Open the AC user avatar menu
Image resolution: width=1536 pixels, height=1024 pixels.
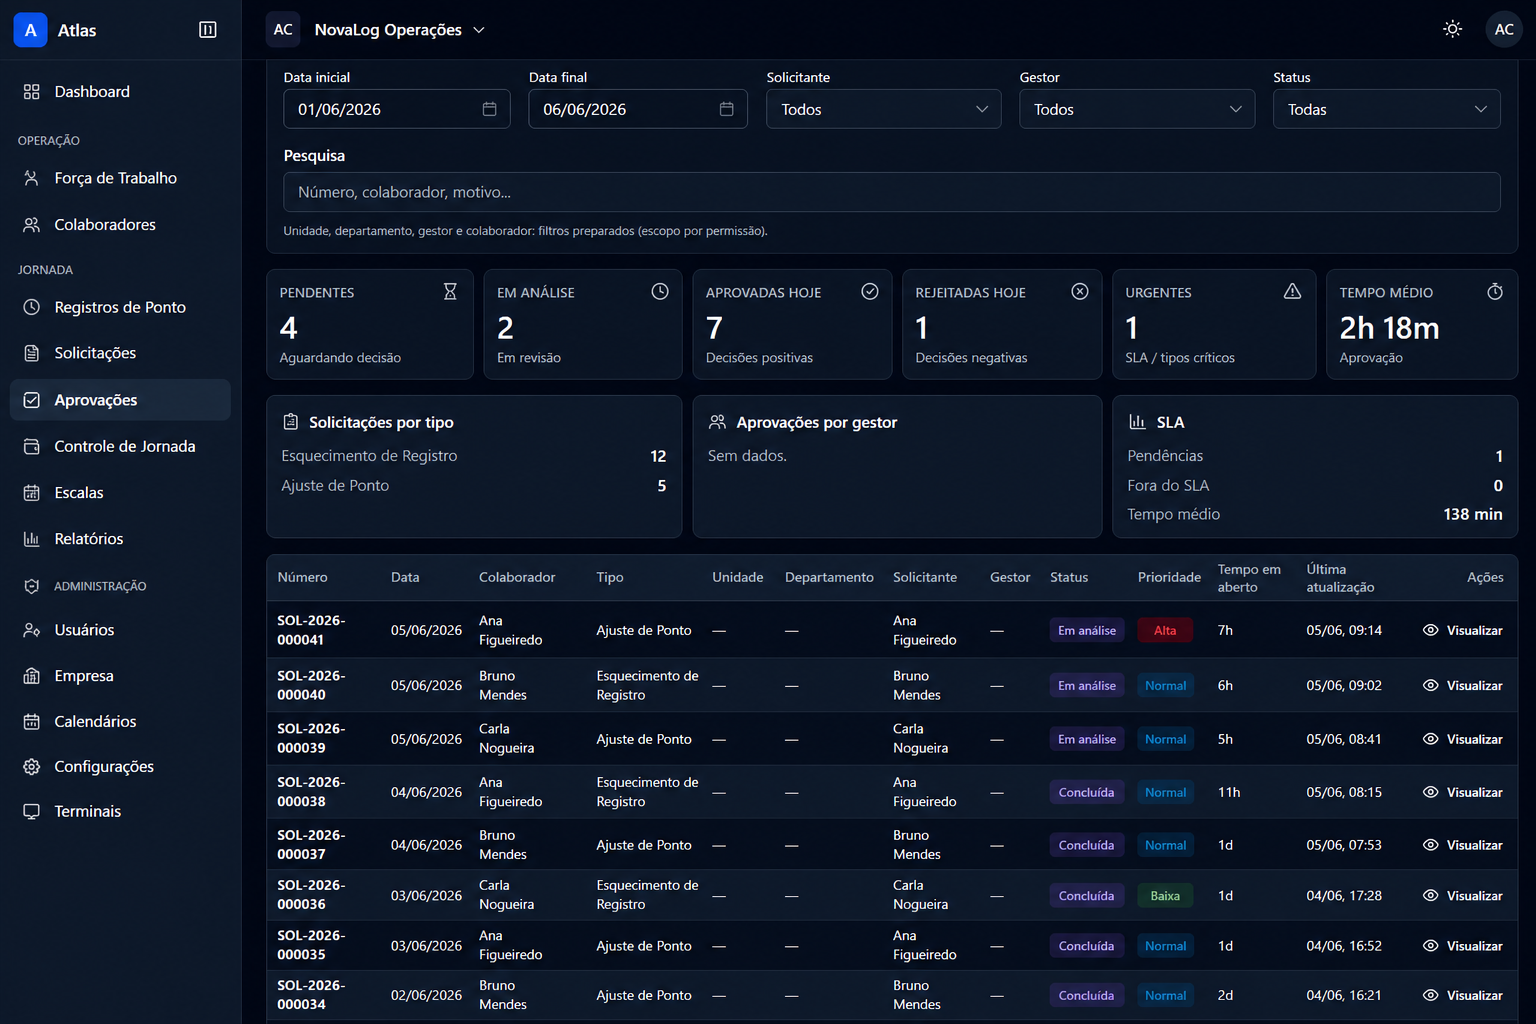tap(1504, 29)
